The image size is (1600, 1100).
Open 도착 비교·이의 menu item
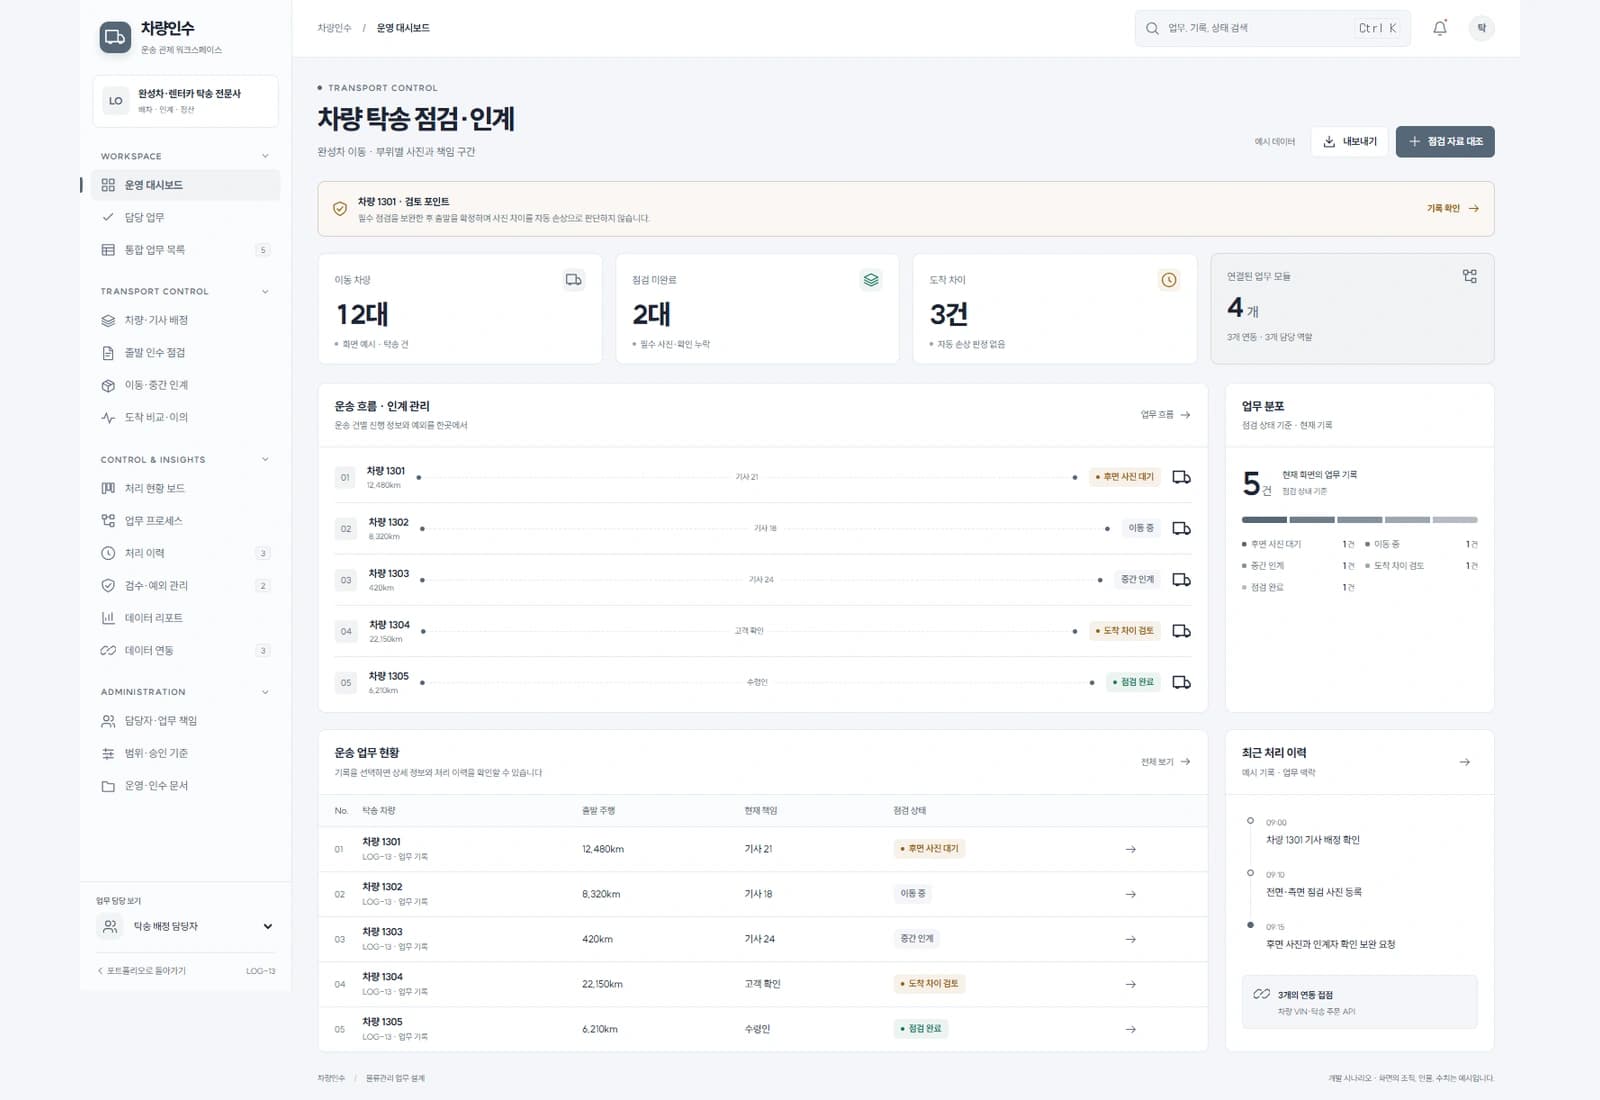[185, 418]
